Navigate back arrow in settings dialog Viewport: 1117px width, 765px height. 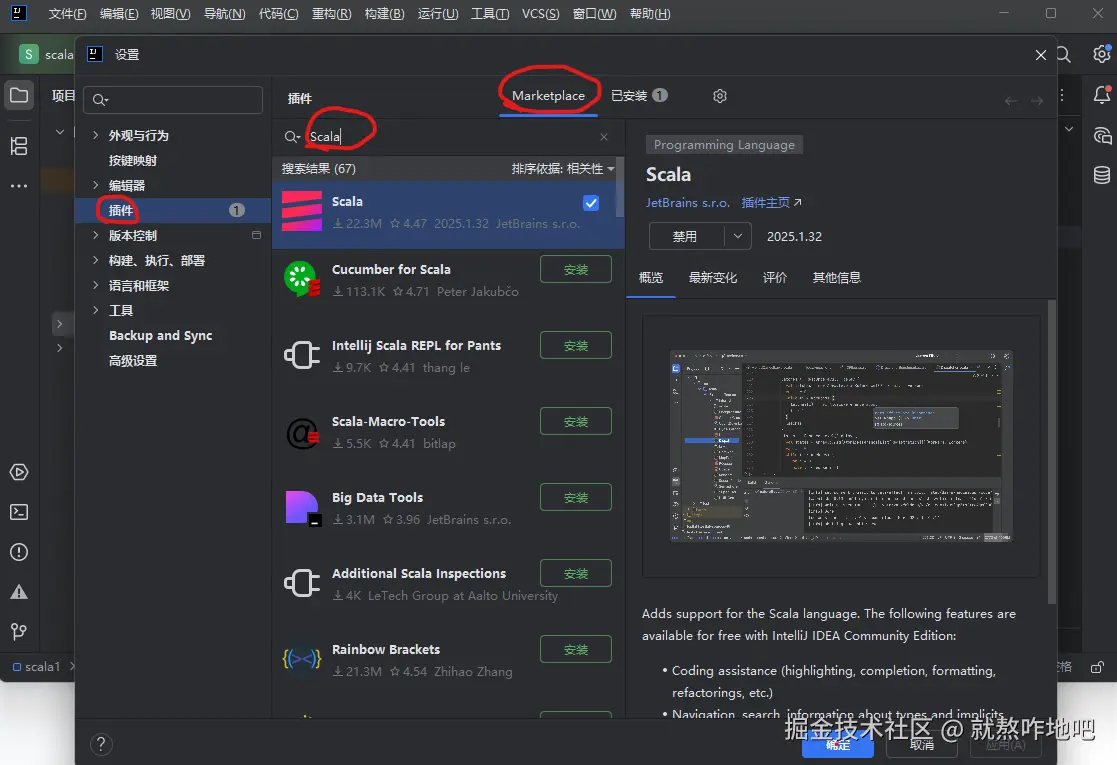pyautogui.click(x=1011, y=101)
